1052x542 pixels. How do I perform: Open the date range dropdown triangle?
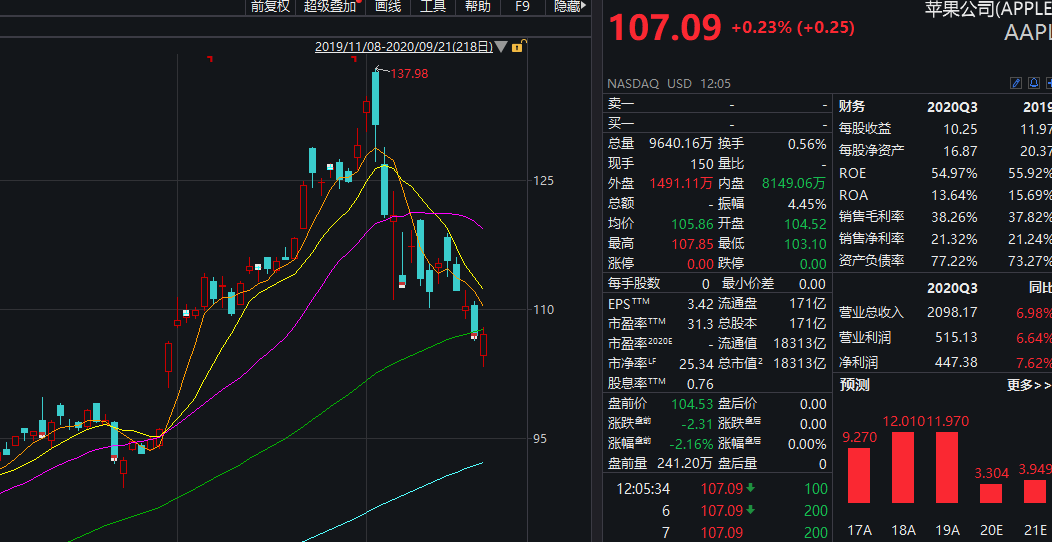tap(501, 47)
